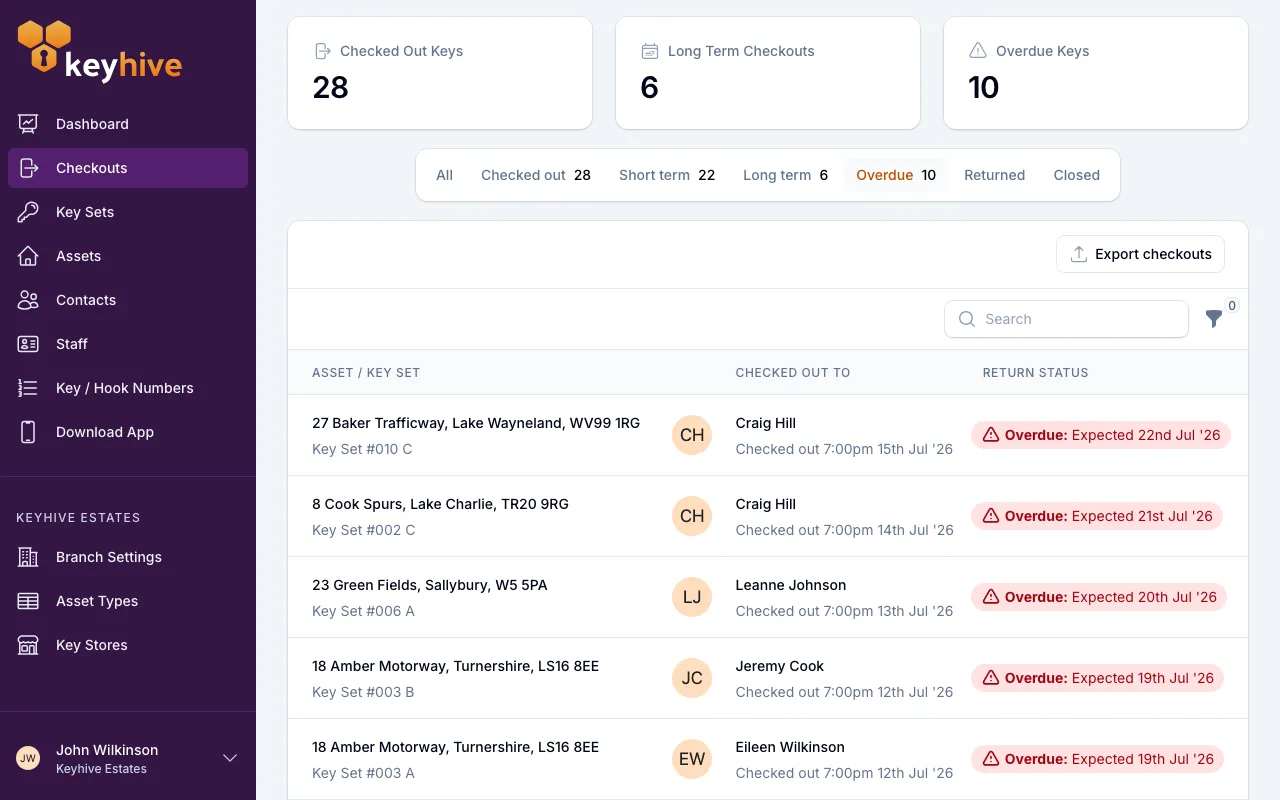The height and width of the screenshot is (800, 1280).
Task: Click the Long Term Checkouts calendar icon
Action: tap(650, 51)
